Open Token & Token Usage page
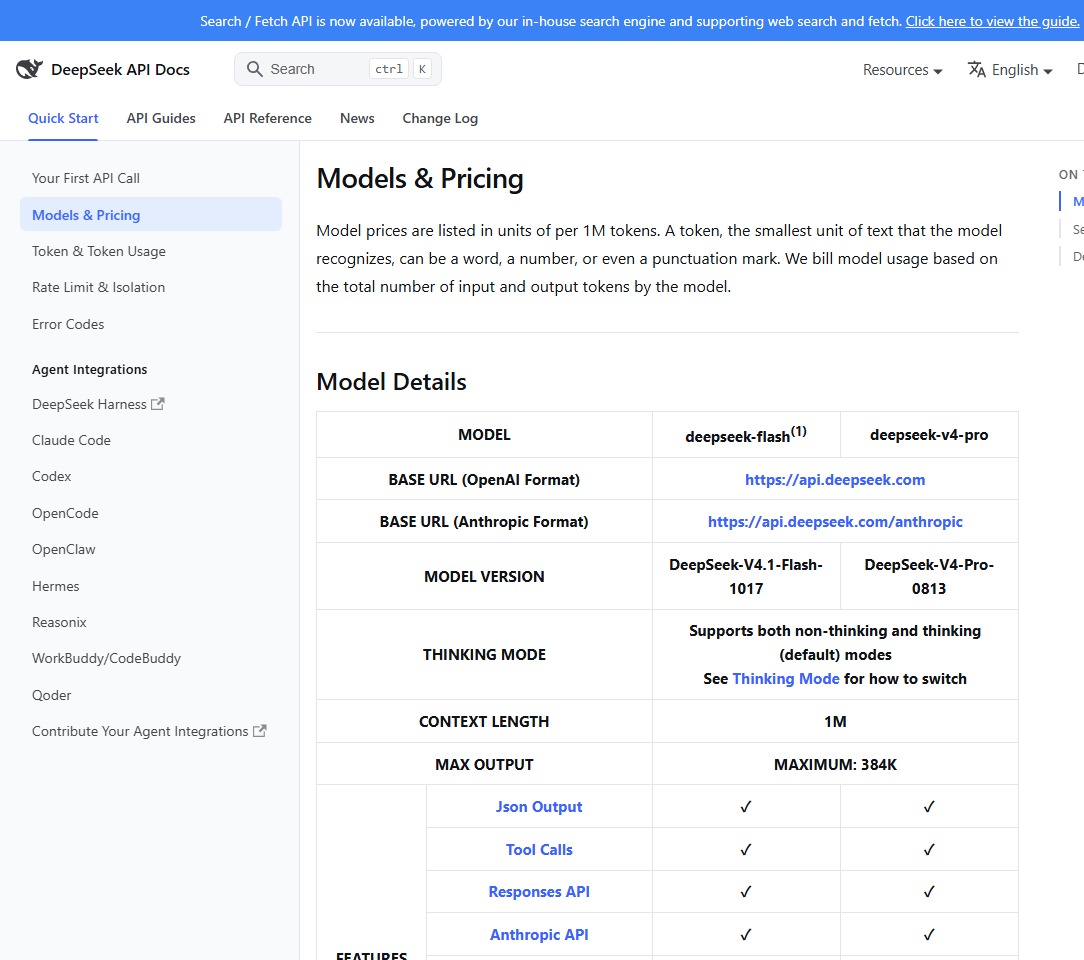Image resolution: width=1084 pixels, height=960 pixels. pos(99,252)
